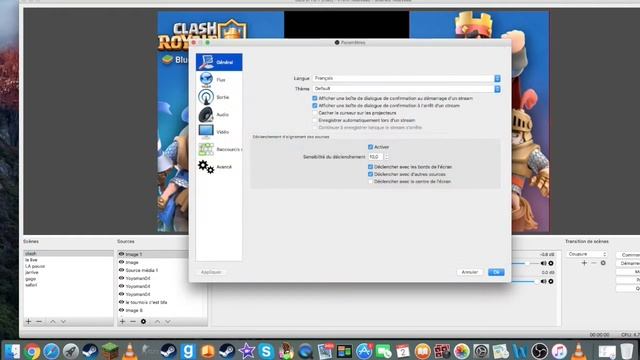Mute the 0.0 dB audio channel

[543, 281]
